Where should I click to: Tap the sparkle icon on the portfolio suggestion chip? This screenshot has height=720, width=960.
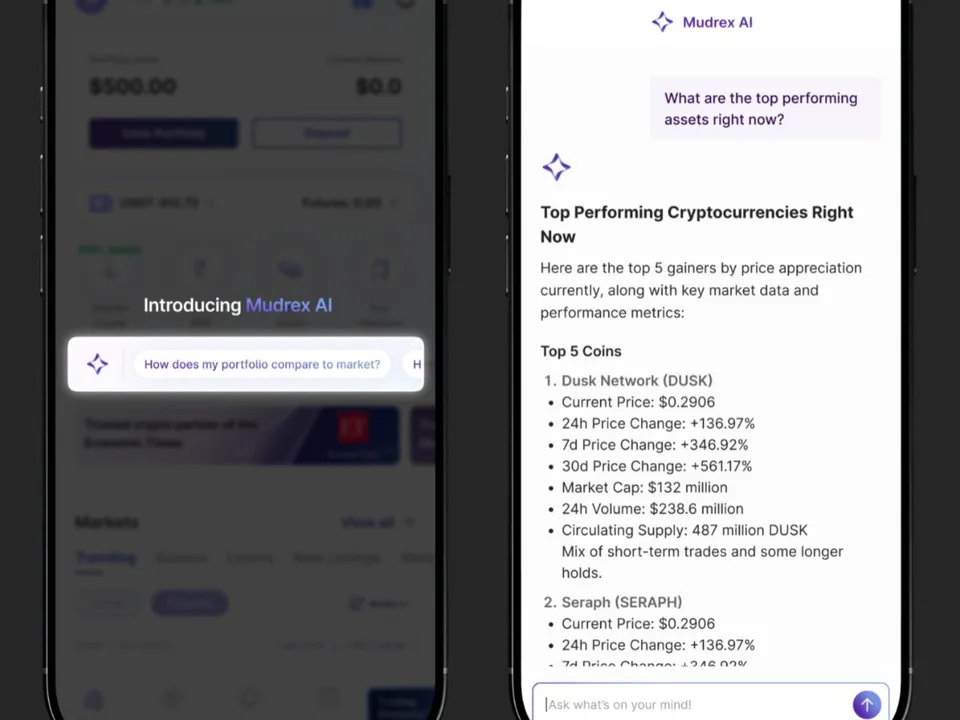click(97, 364)
